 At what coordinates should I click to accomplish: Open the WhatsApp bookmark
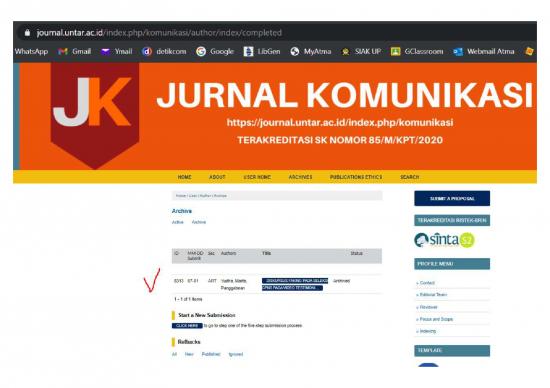click(31, 52)
